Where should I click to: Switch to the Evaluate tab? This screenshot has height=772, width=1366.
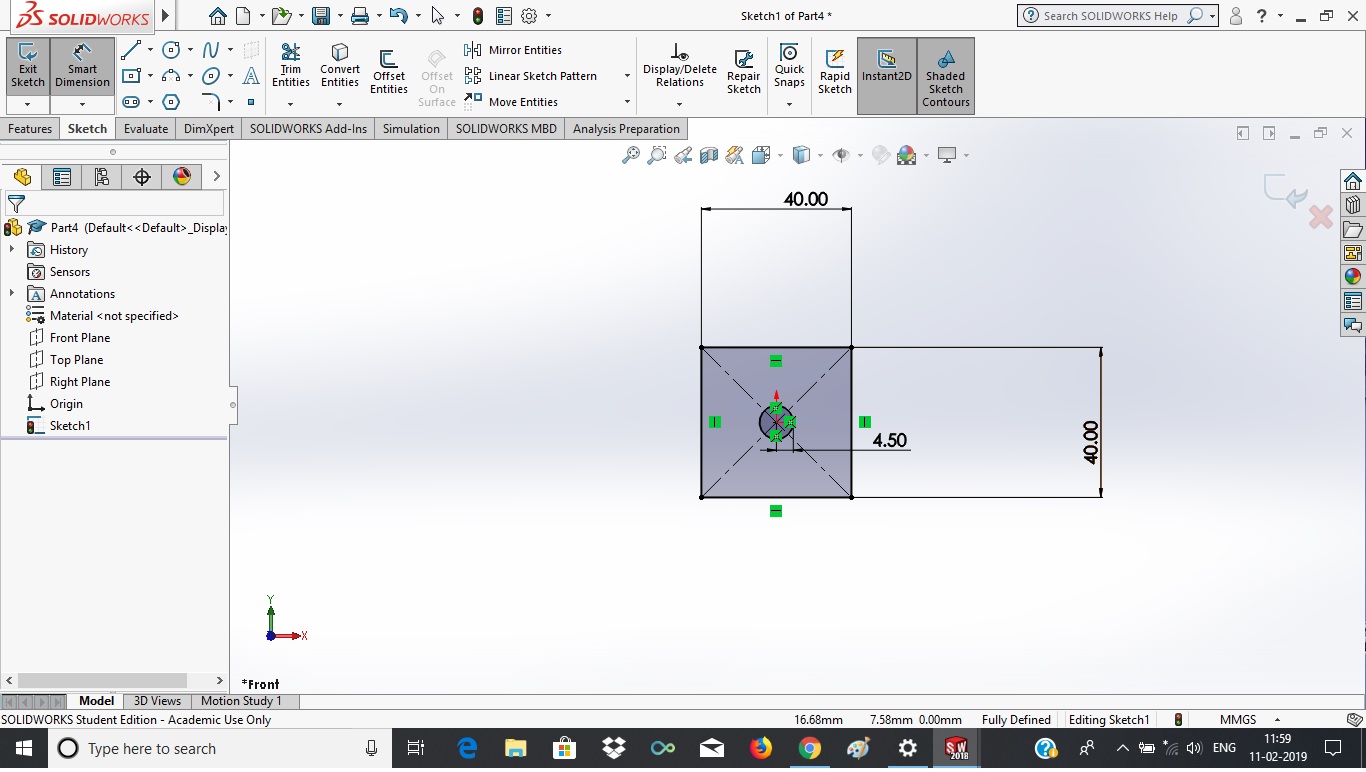pos(146,129)
